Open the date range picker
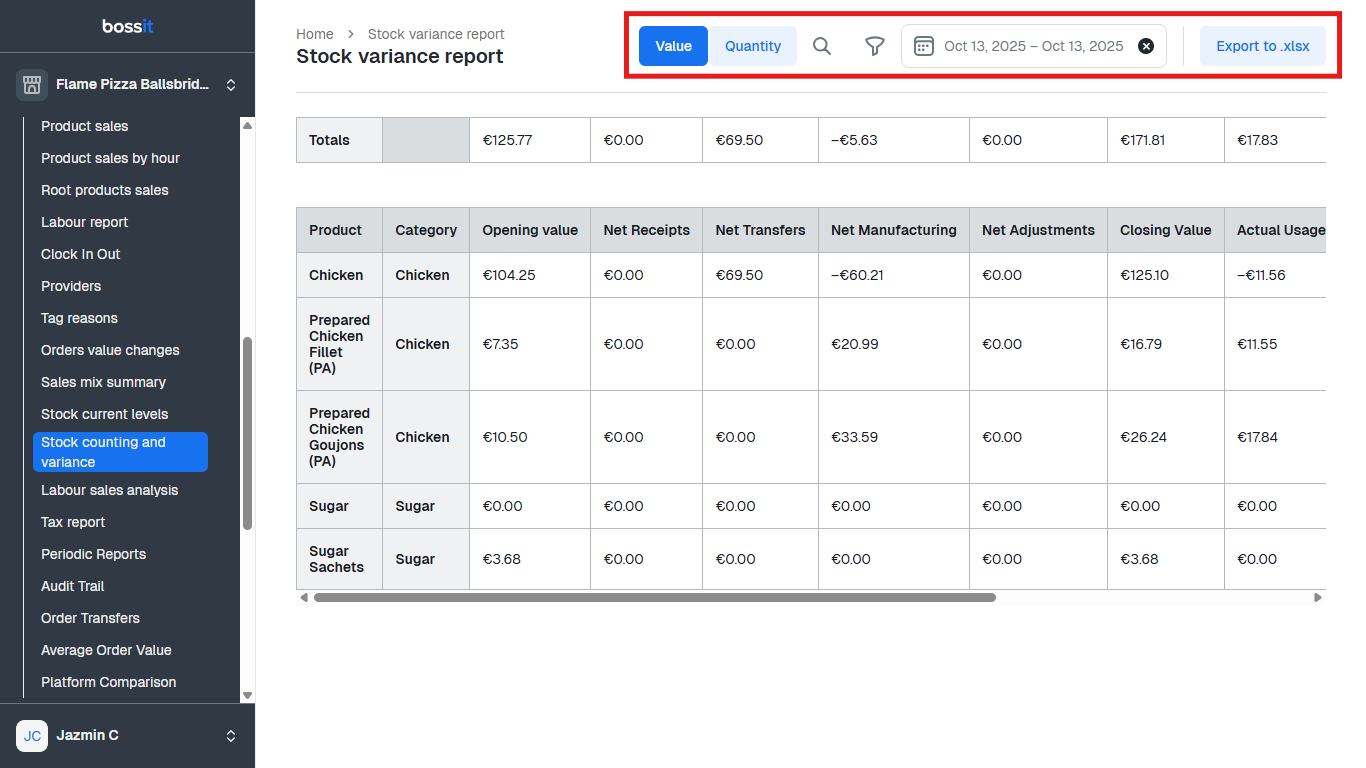The height and width of the screenshot is (768, 1366). [1032, 46]
